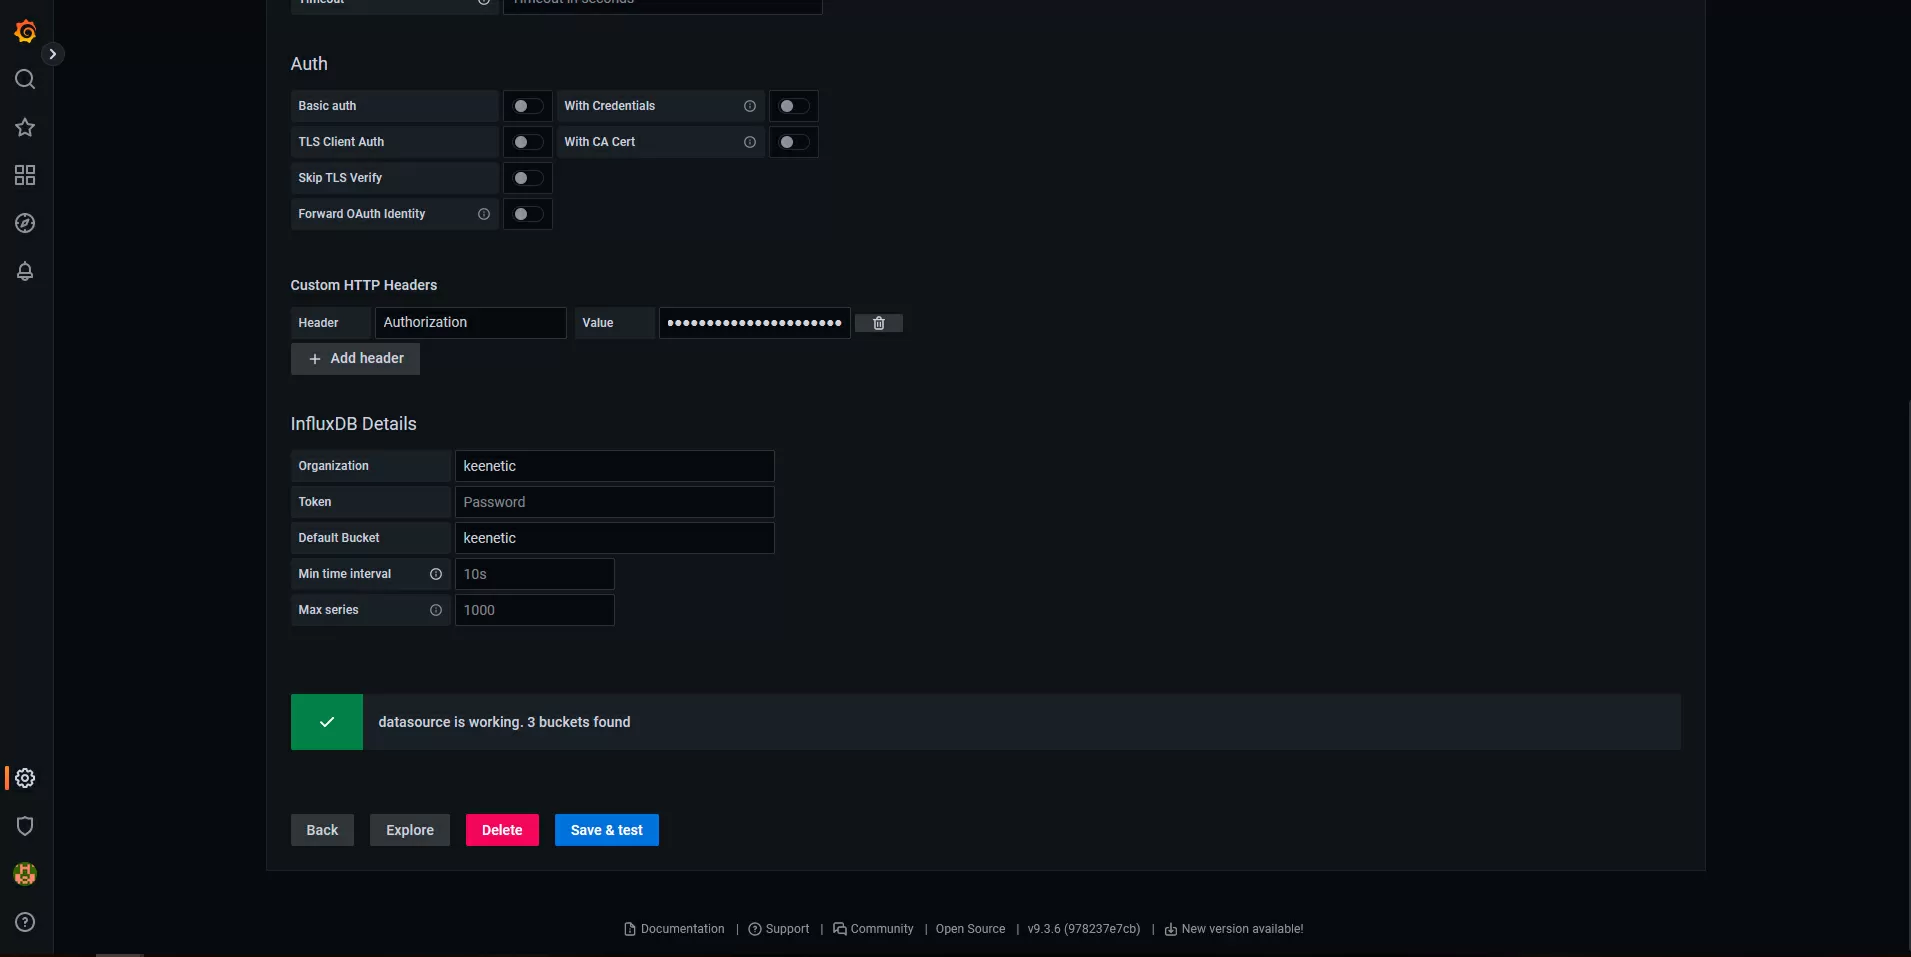The image size is (1911, 957).
Task: Click Save & test
Action: (607, 830)
